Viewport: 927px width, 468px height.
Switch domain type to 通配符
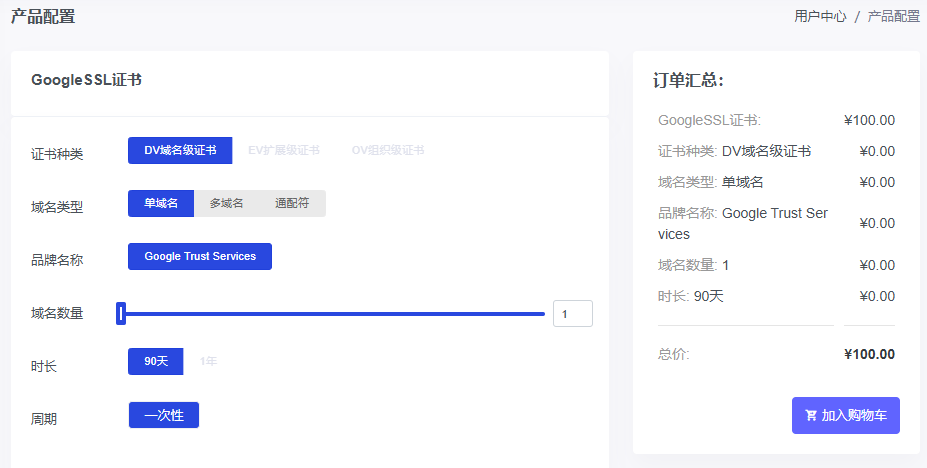click(292, 203)
